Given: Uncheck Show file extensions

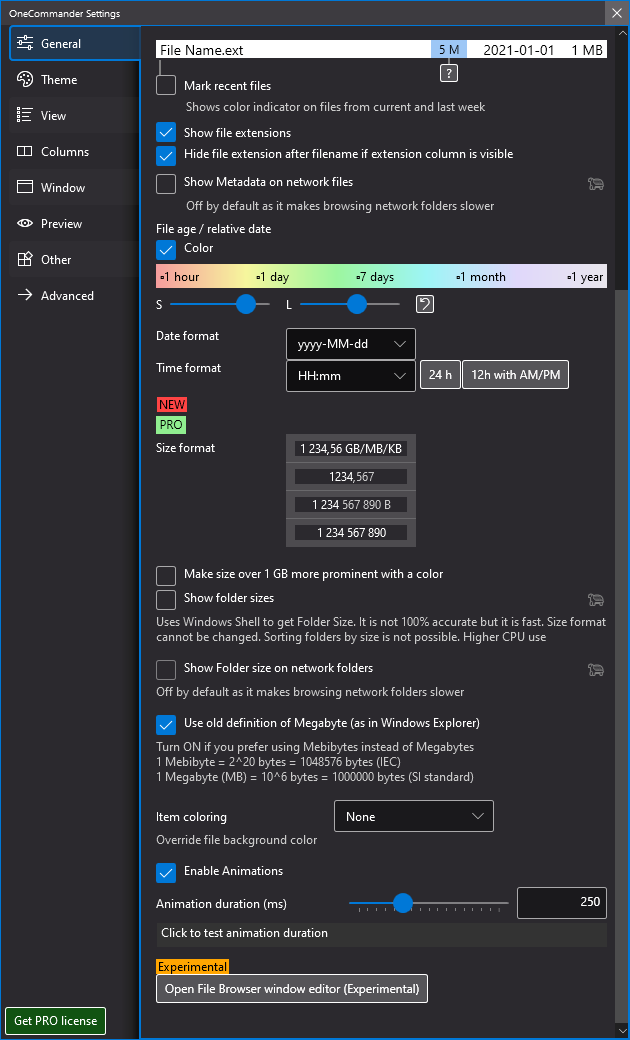Looking at the screenshot, I should tap(167, 133).
